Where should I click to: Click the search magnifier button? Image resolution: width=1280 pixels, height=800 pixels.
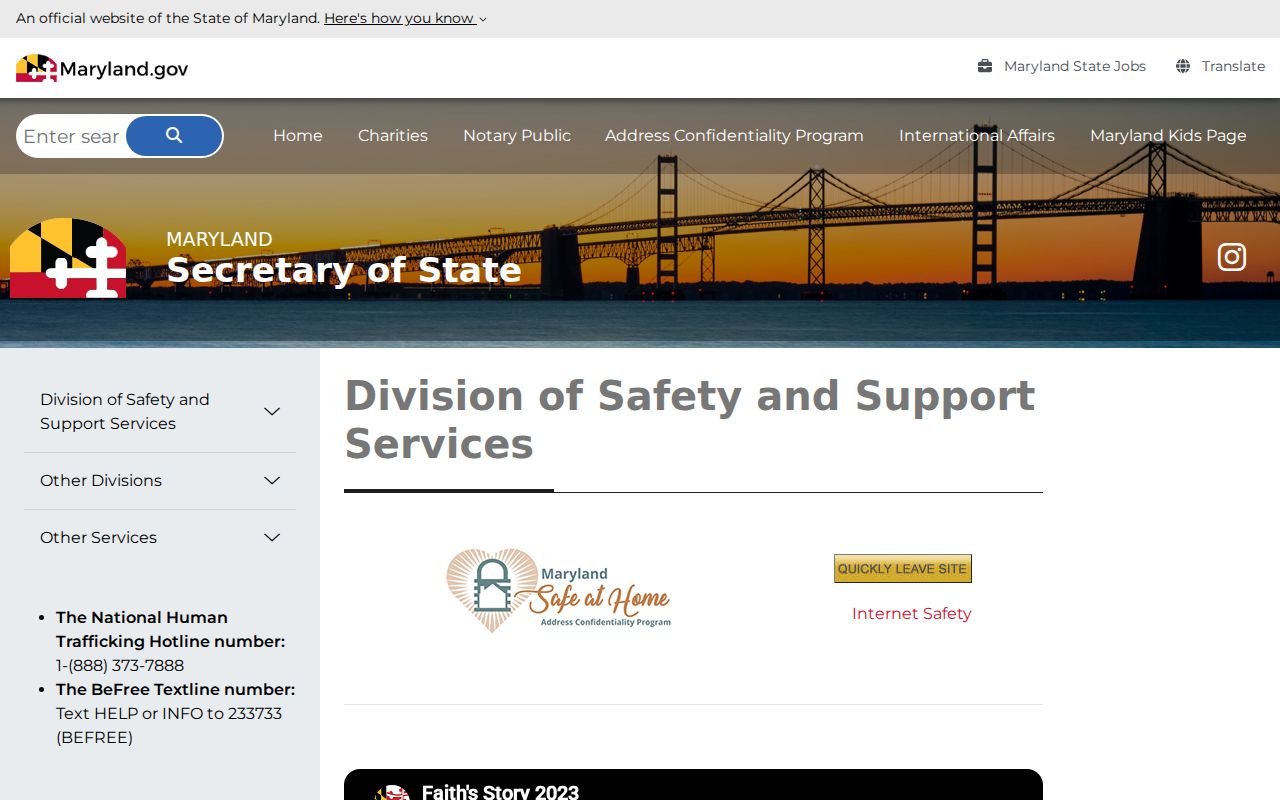[174, 136]
